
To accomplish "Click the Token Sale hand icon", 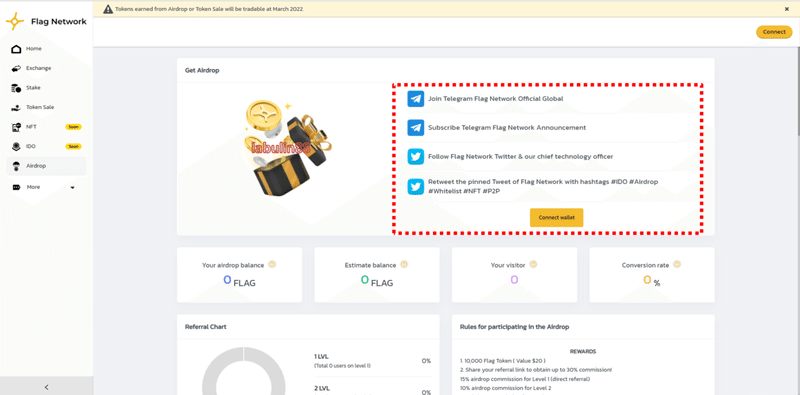I will [16, 108].
